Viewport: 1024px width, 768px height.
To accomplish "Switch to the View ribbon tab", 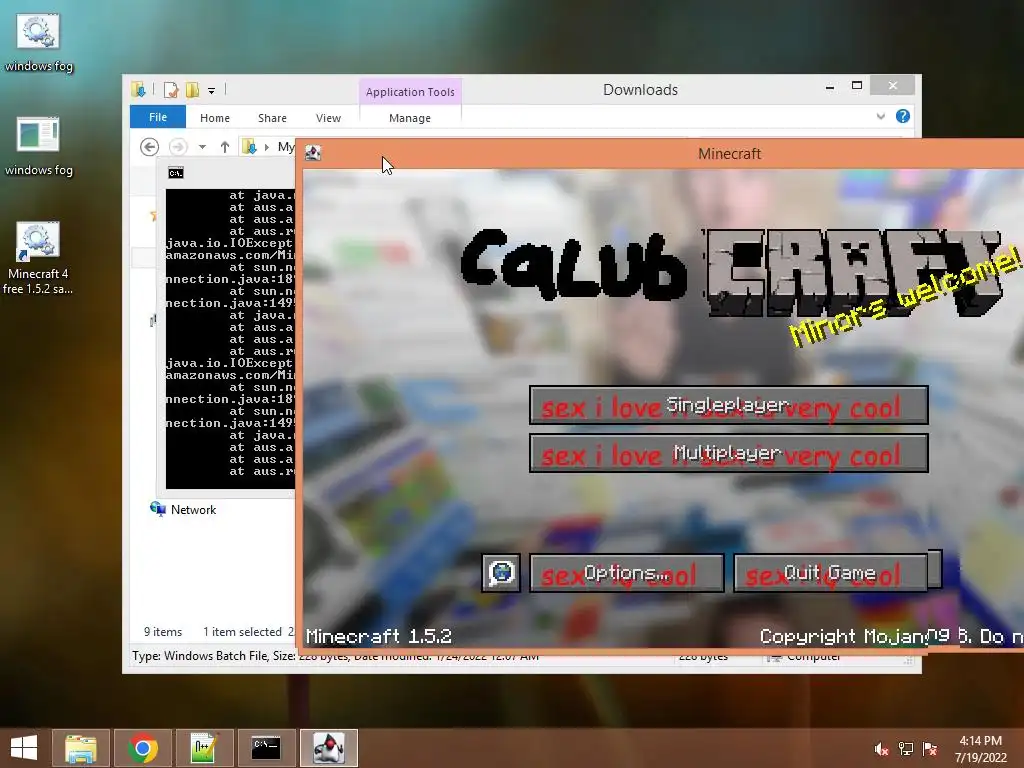I will [x=328, y=118].
